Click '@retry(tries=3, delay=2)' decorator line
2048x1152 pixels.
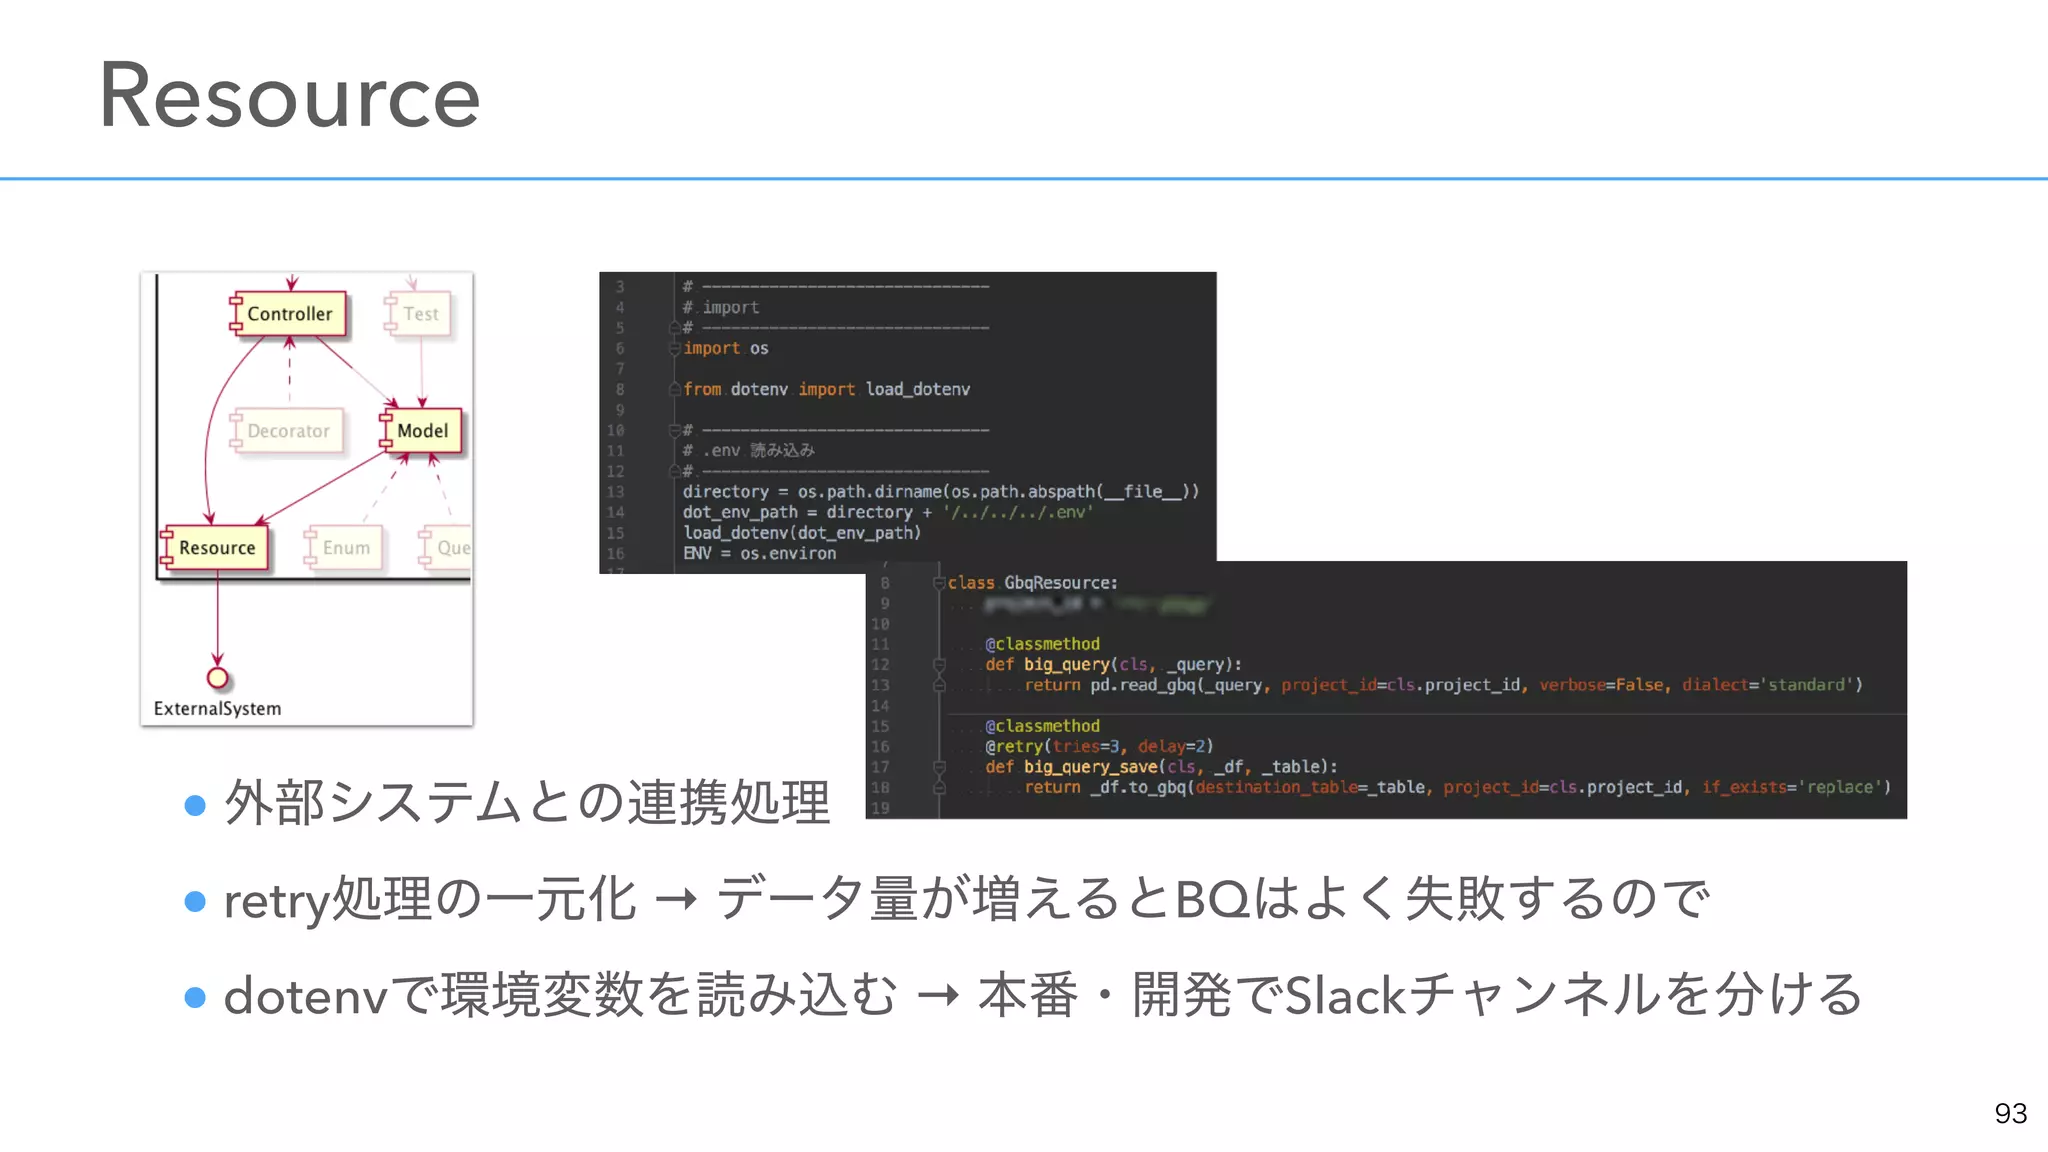(1099, 746)
